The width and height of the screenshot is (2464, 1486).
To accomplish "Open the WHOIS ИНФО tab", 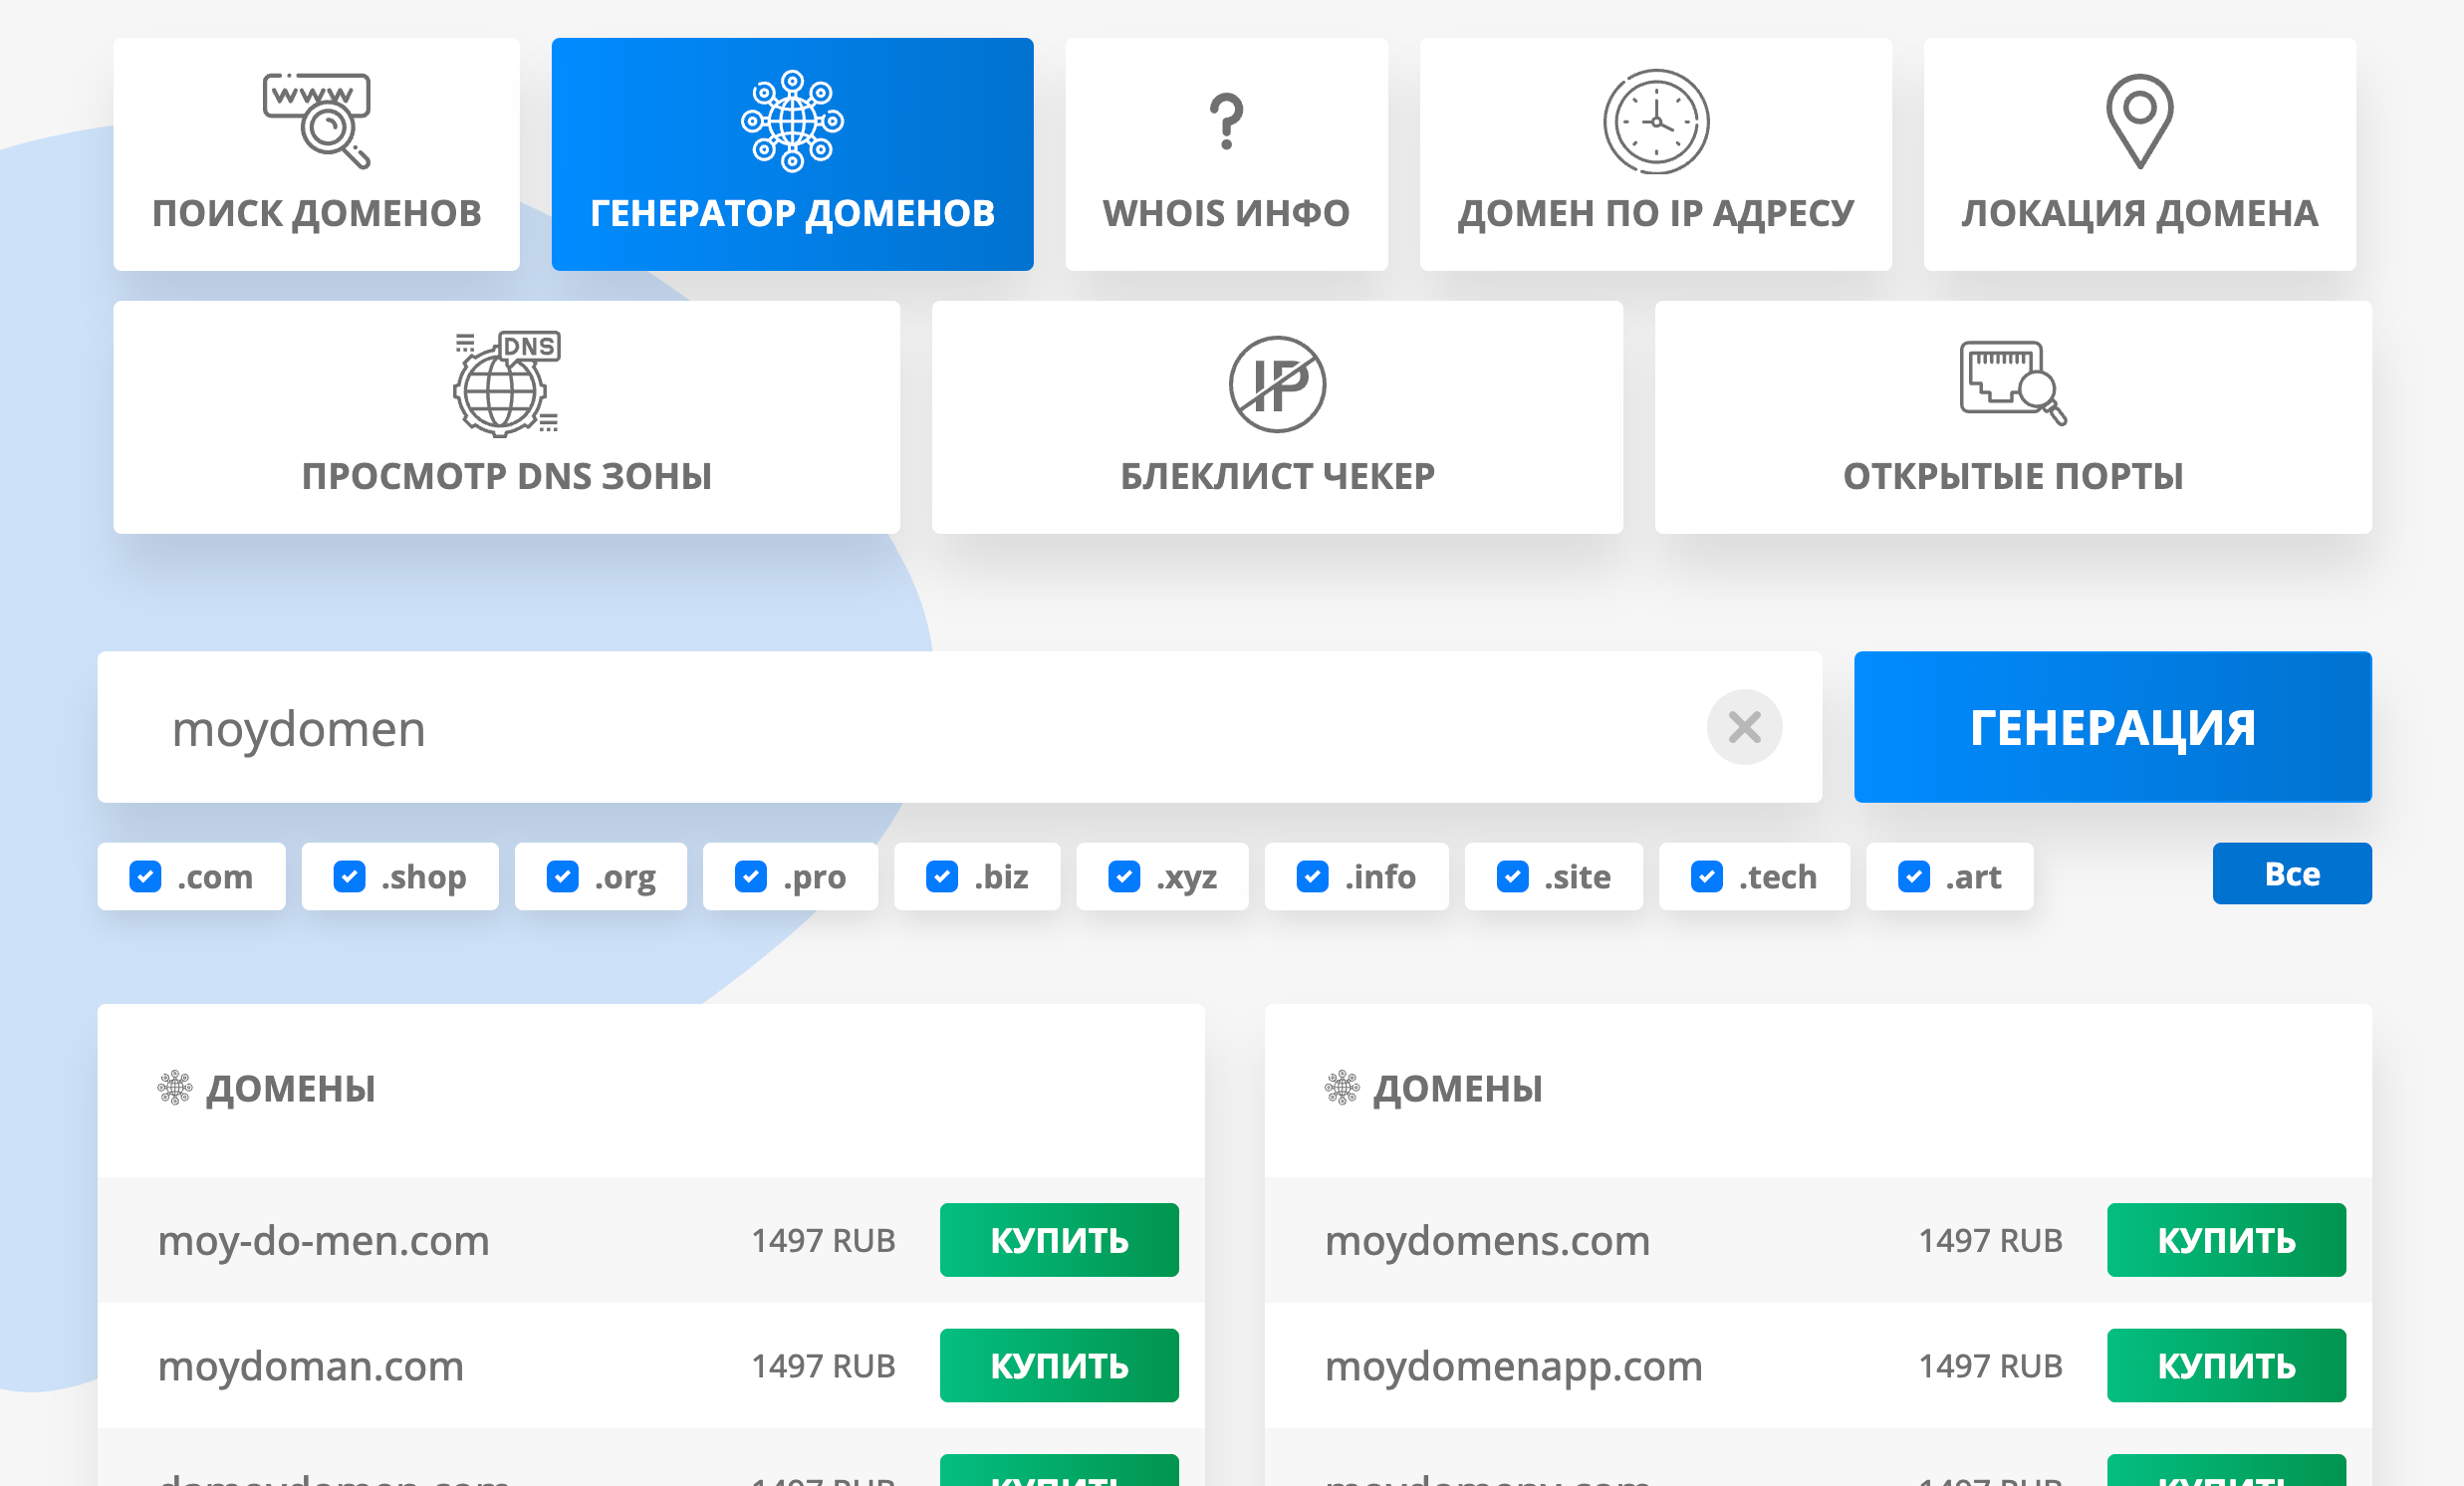I will point(1226,155).
